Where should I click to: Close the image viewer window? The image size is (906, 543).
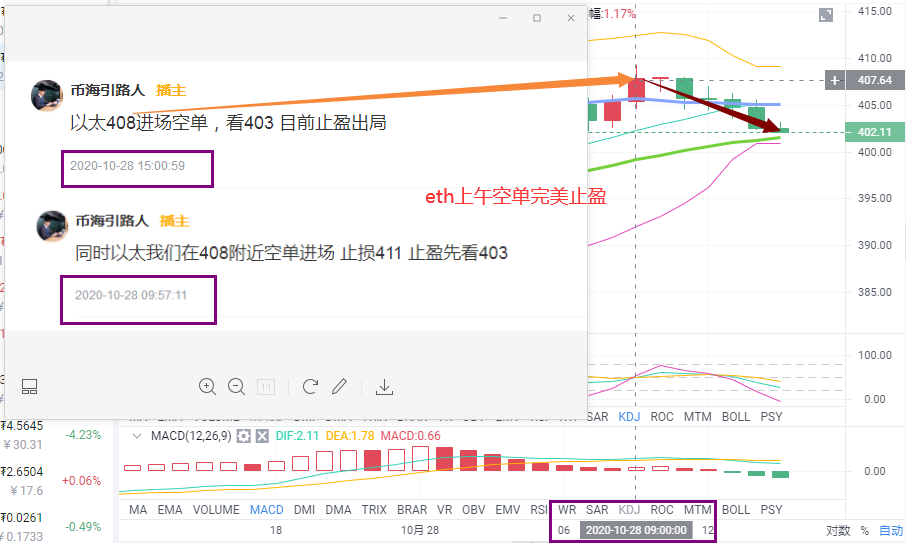coord(571,18)
